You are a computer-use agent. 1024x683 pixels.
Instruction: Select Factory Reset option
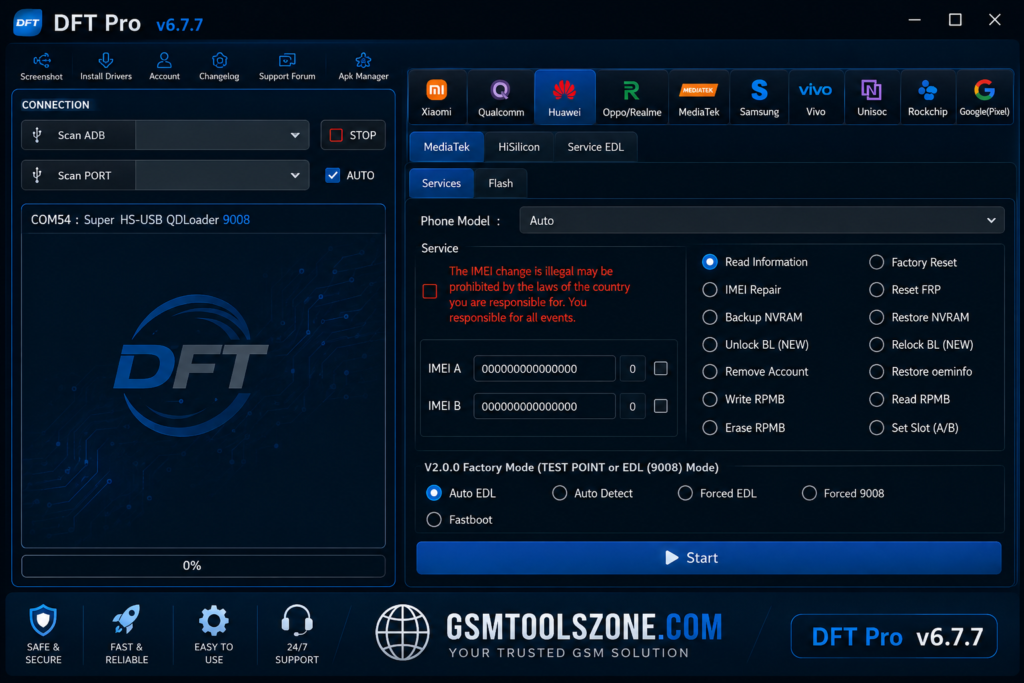coord(876,262)
